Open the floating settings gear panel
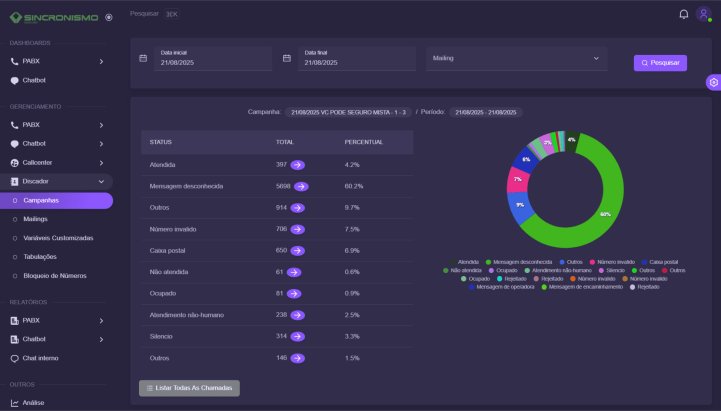This screenshot has width=721, height=411. tap(713, 83)
